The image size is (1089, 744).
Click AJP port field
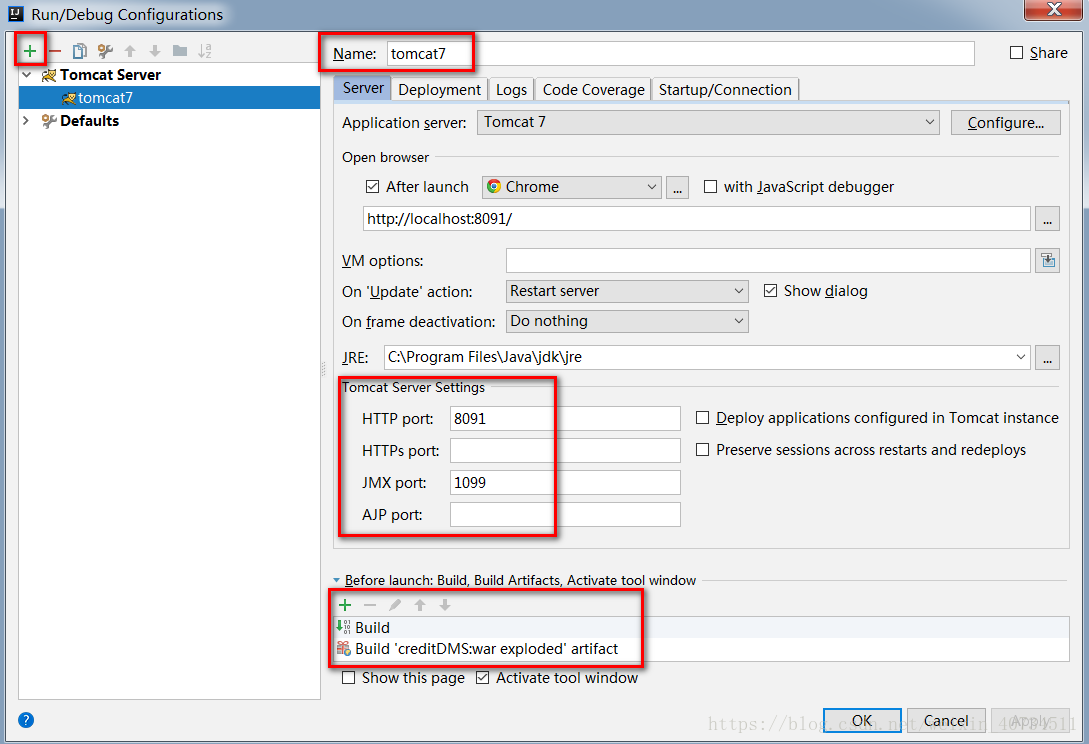(x=565, y=514)
